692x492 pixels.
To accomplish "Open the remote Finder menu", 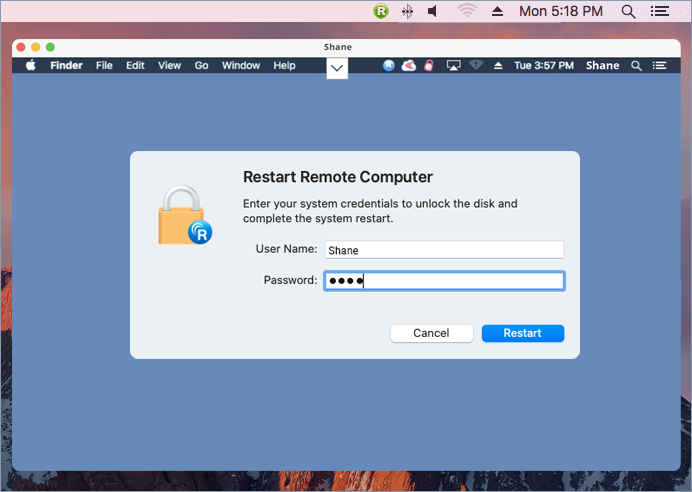I will [66, 65].
